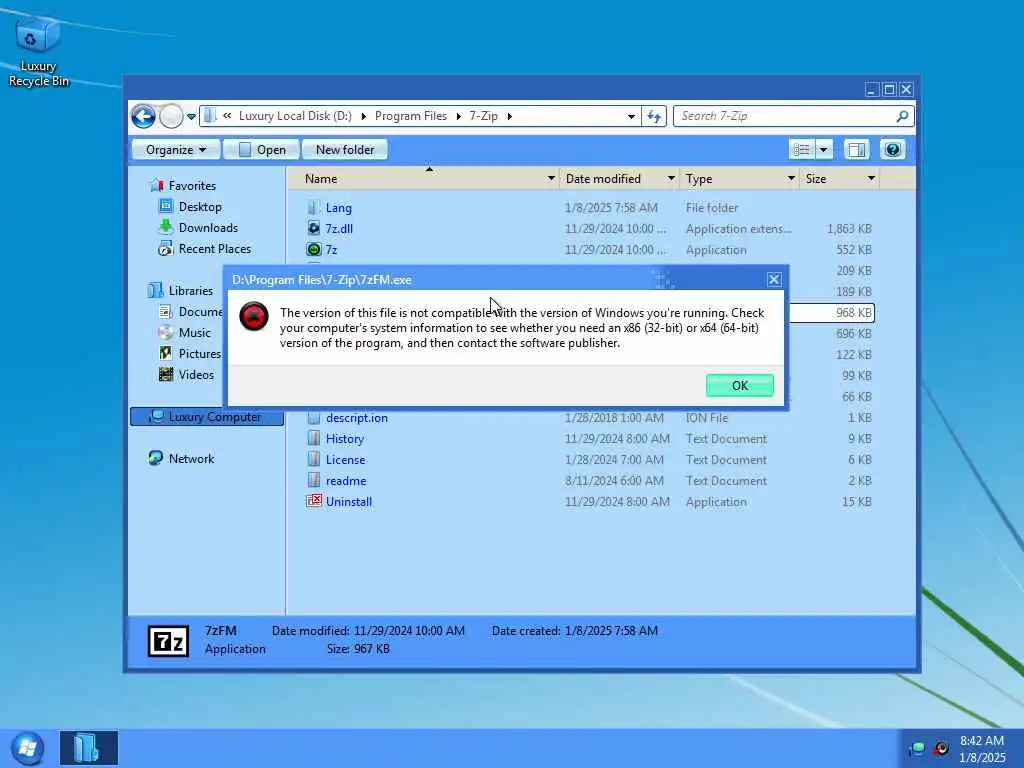The image size is (1024, 768).
Task: Select Favorites in the navigation pane
Action: click(x=192, y=185)
